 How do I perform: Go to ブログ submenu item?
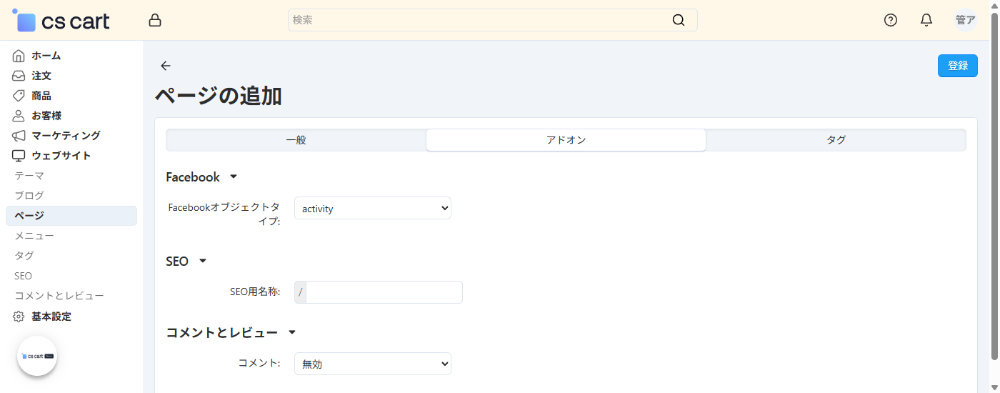click(x=29, y=196)
